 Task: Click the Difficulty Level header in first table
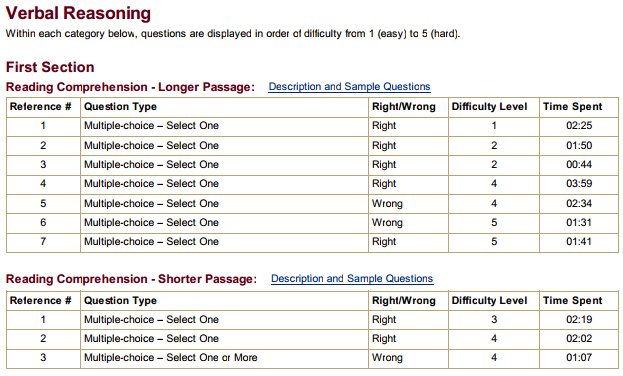pyautogui.click(x=490, y=107)
